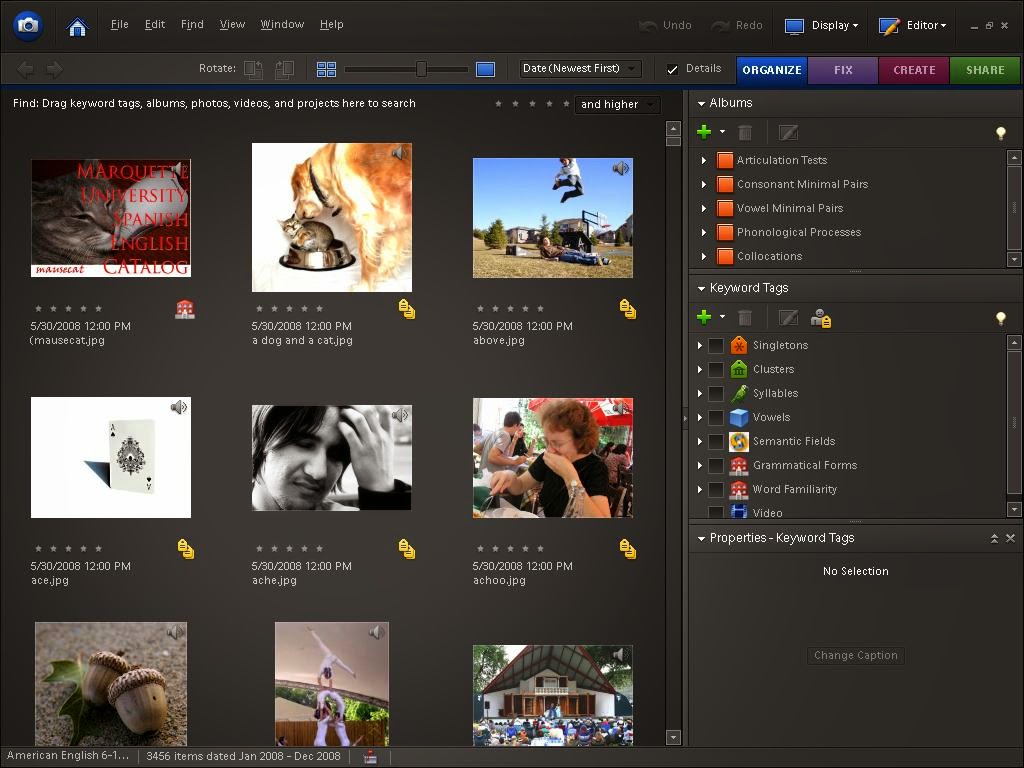This screenshot has width=1024, height=768.
Task: Select the delete keyword tag trash icon
Action: coord(745,317)
